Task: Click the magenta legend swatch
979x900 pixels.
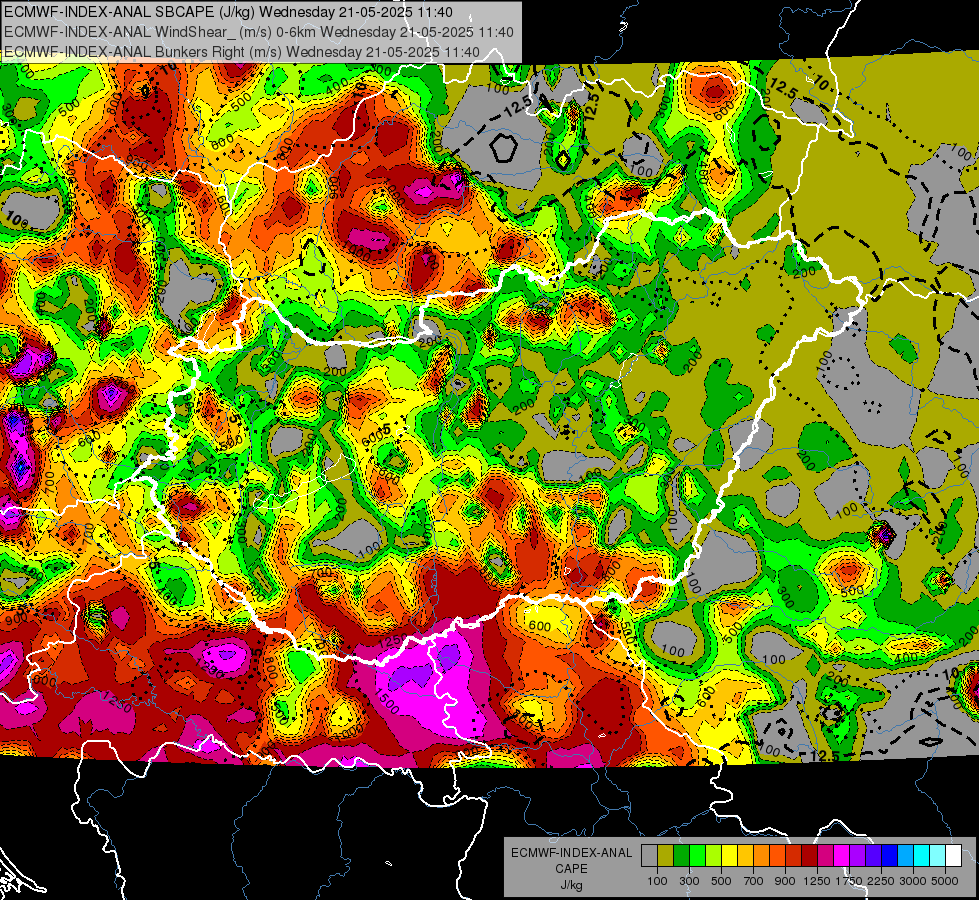Action: pyautogui.click(x=842, y=856)
